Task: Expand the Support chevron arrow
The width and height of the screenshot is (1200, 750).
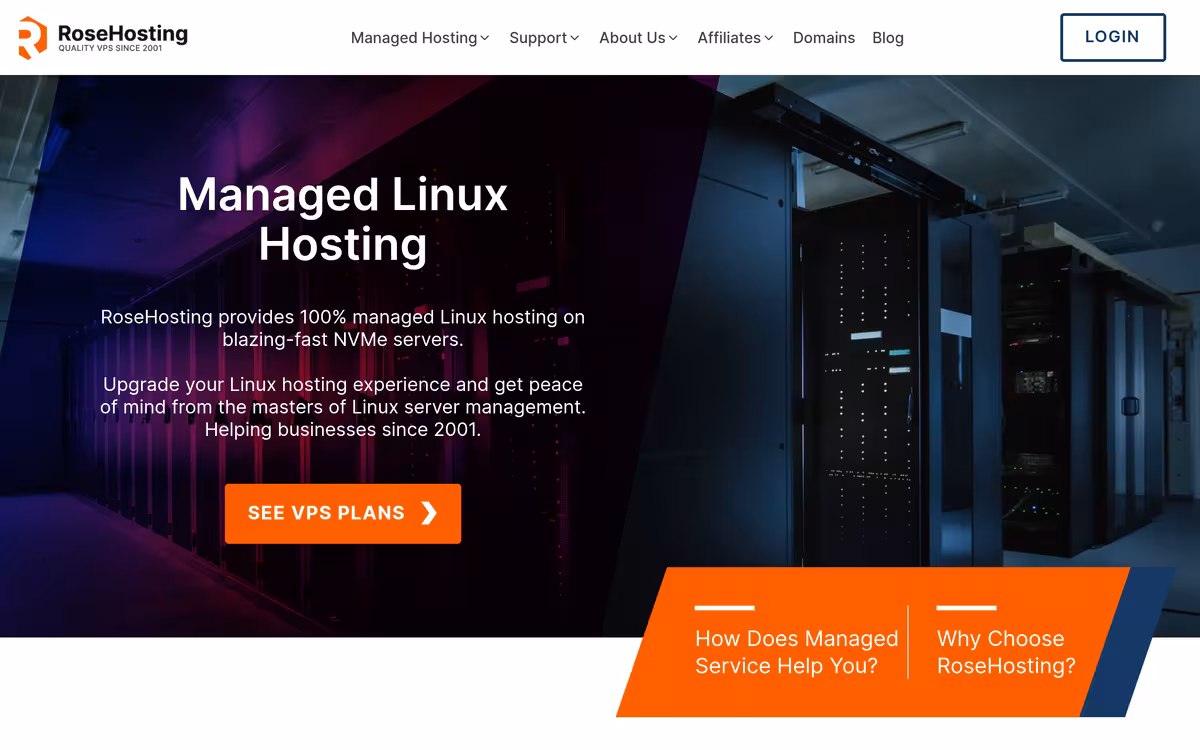Action: coord(575,38)
